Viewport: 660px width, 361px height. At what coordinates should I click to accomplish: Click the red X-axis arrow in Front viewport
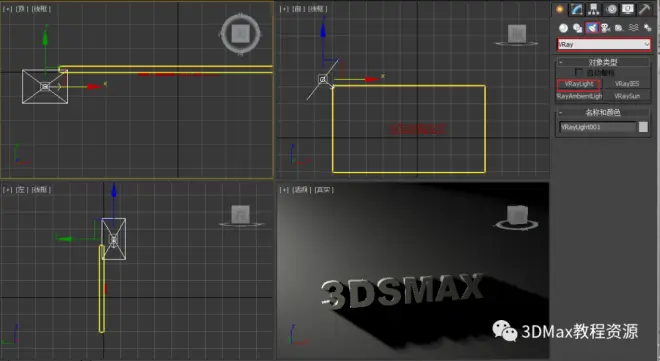tap(372, 79)
